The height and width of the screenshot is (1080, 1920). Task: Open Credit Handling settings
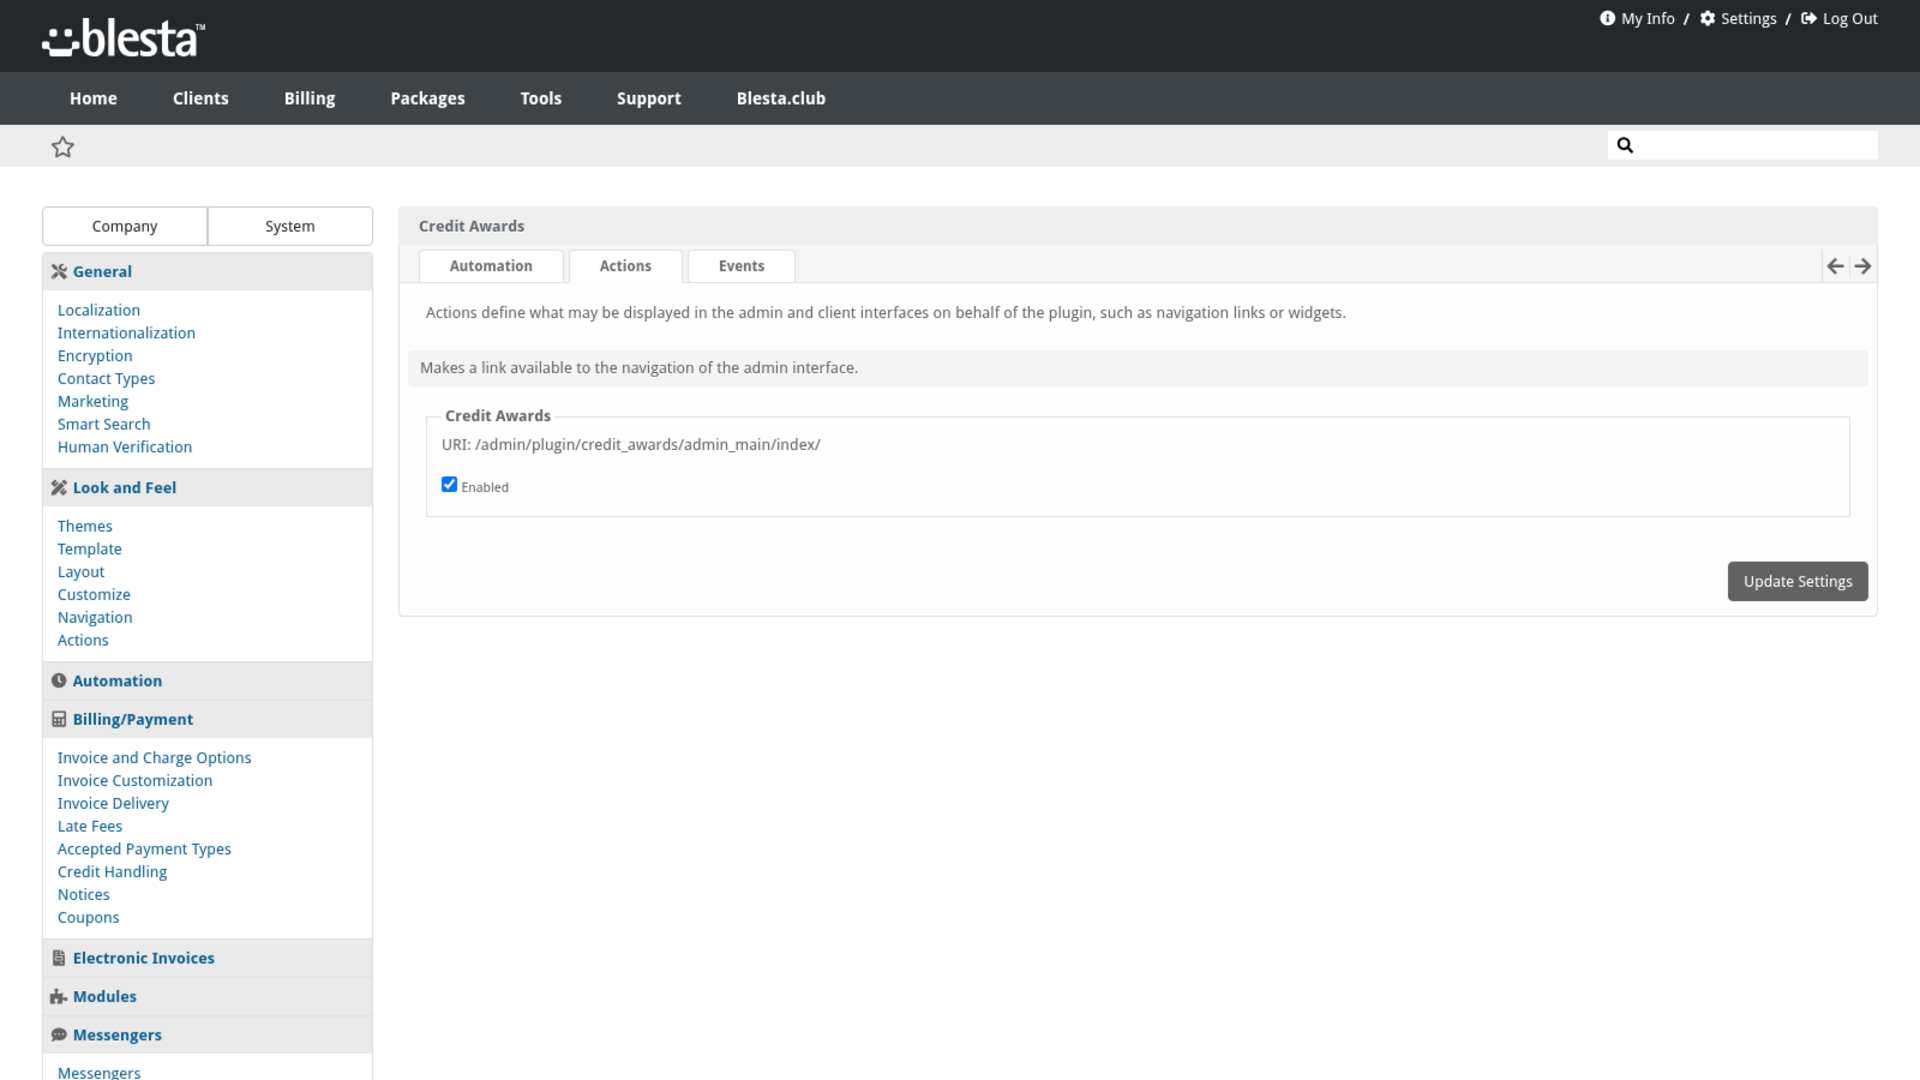[x=112, y=872]
